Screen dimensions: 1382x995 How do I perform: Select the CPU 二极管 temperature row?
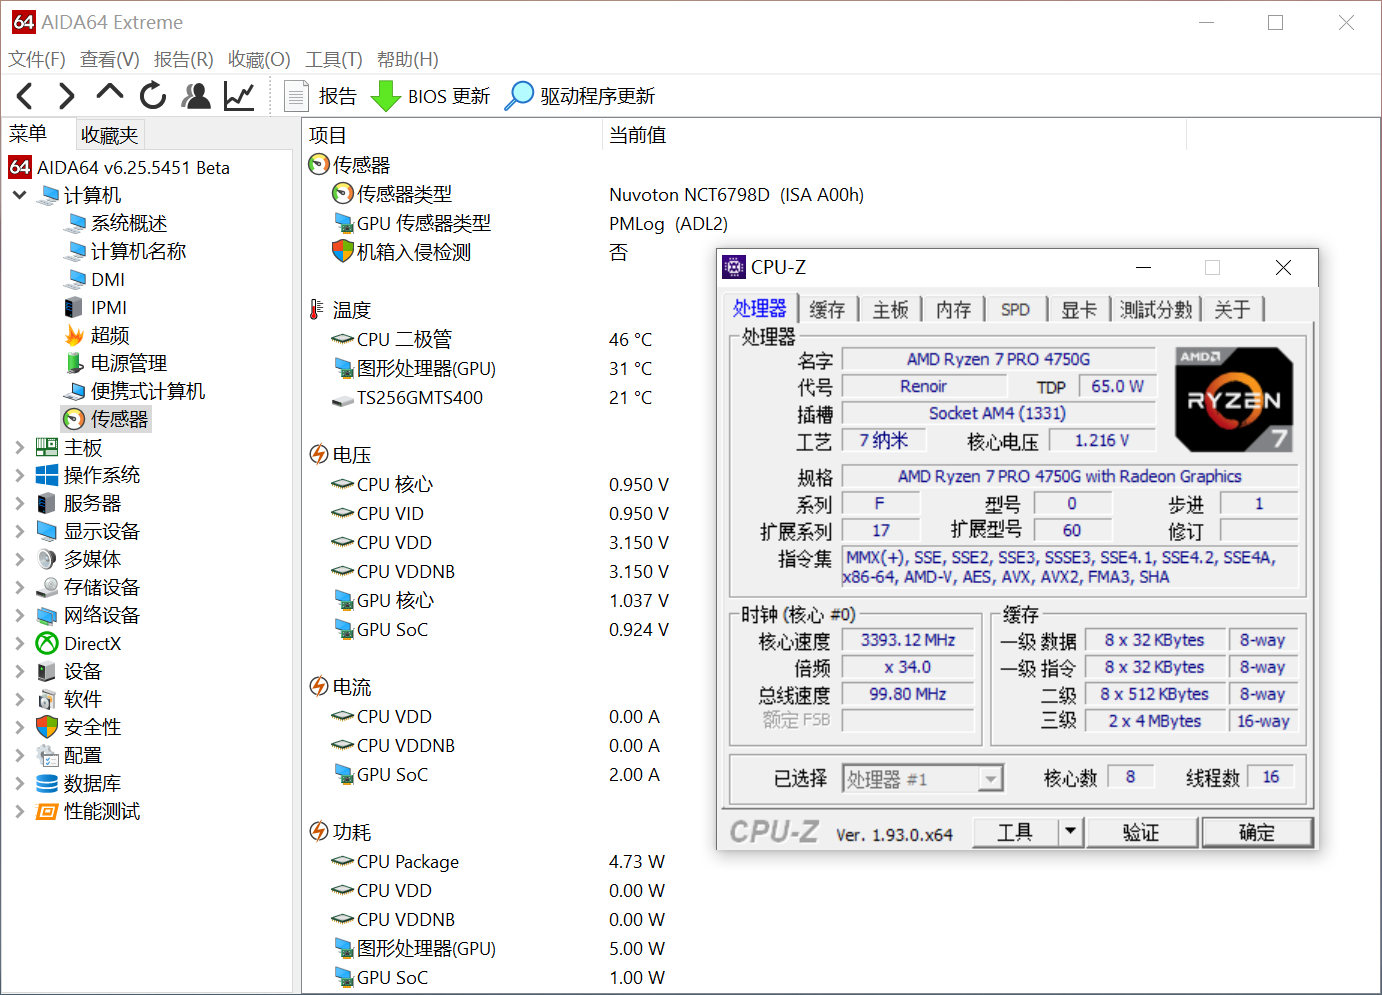[x=404, y=339]
